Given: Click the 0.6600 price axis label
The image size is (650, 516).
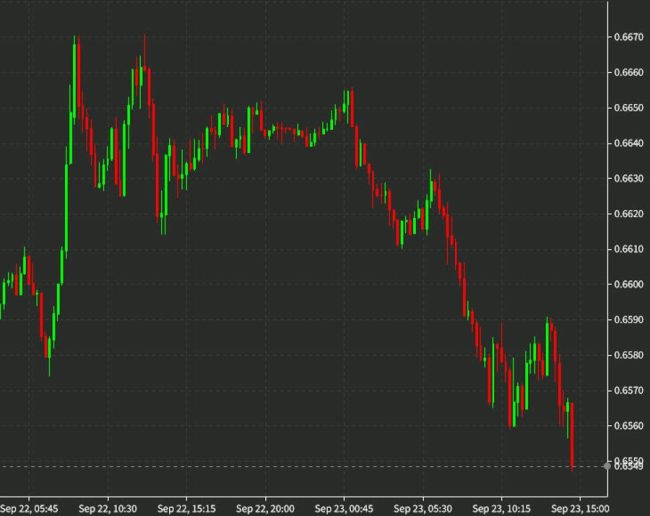Looking at the screenshot, I should pyautogui.click(x=626, y=284).
